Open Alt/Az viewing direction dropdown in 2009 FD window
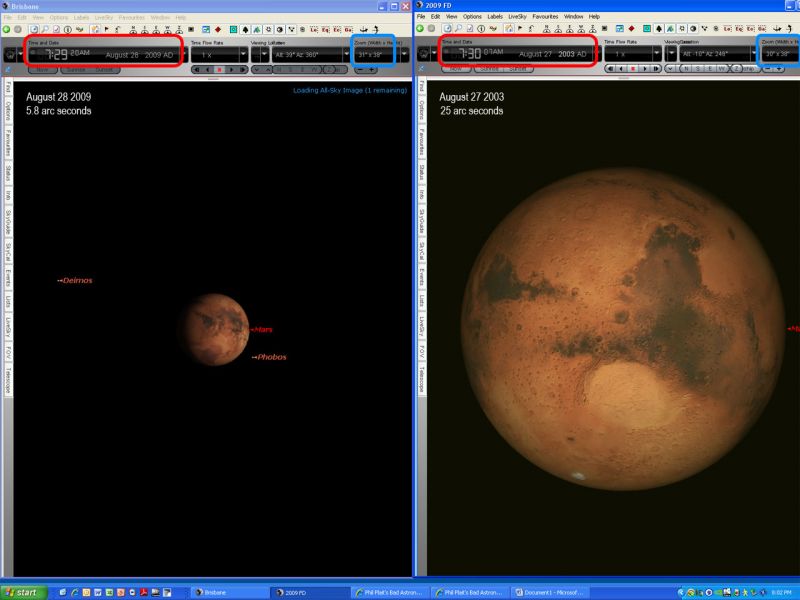The height and width of the screenshot is (600, 800). click(x=754, y=53)
